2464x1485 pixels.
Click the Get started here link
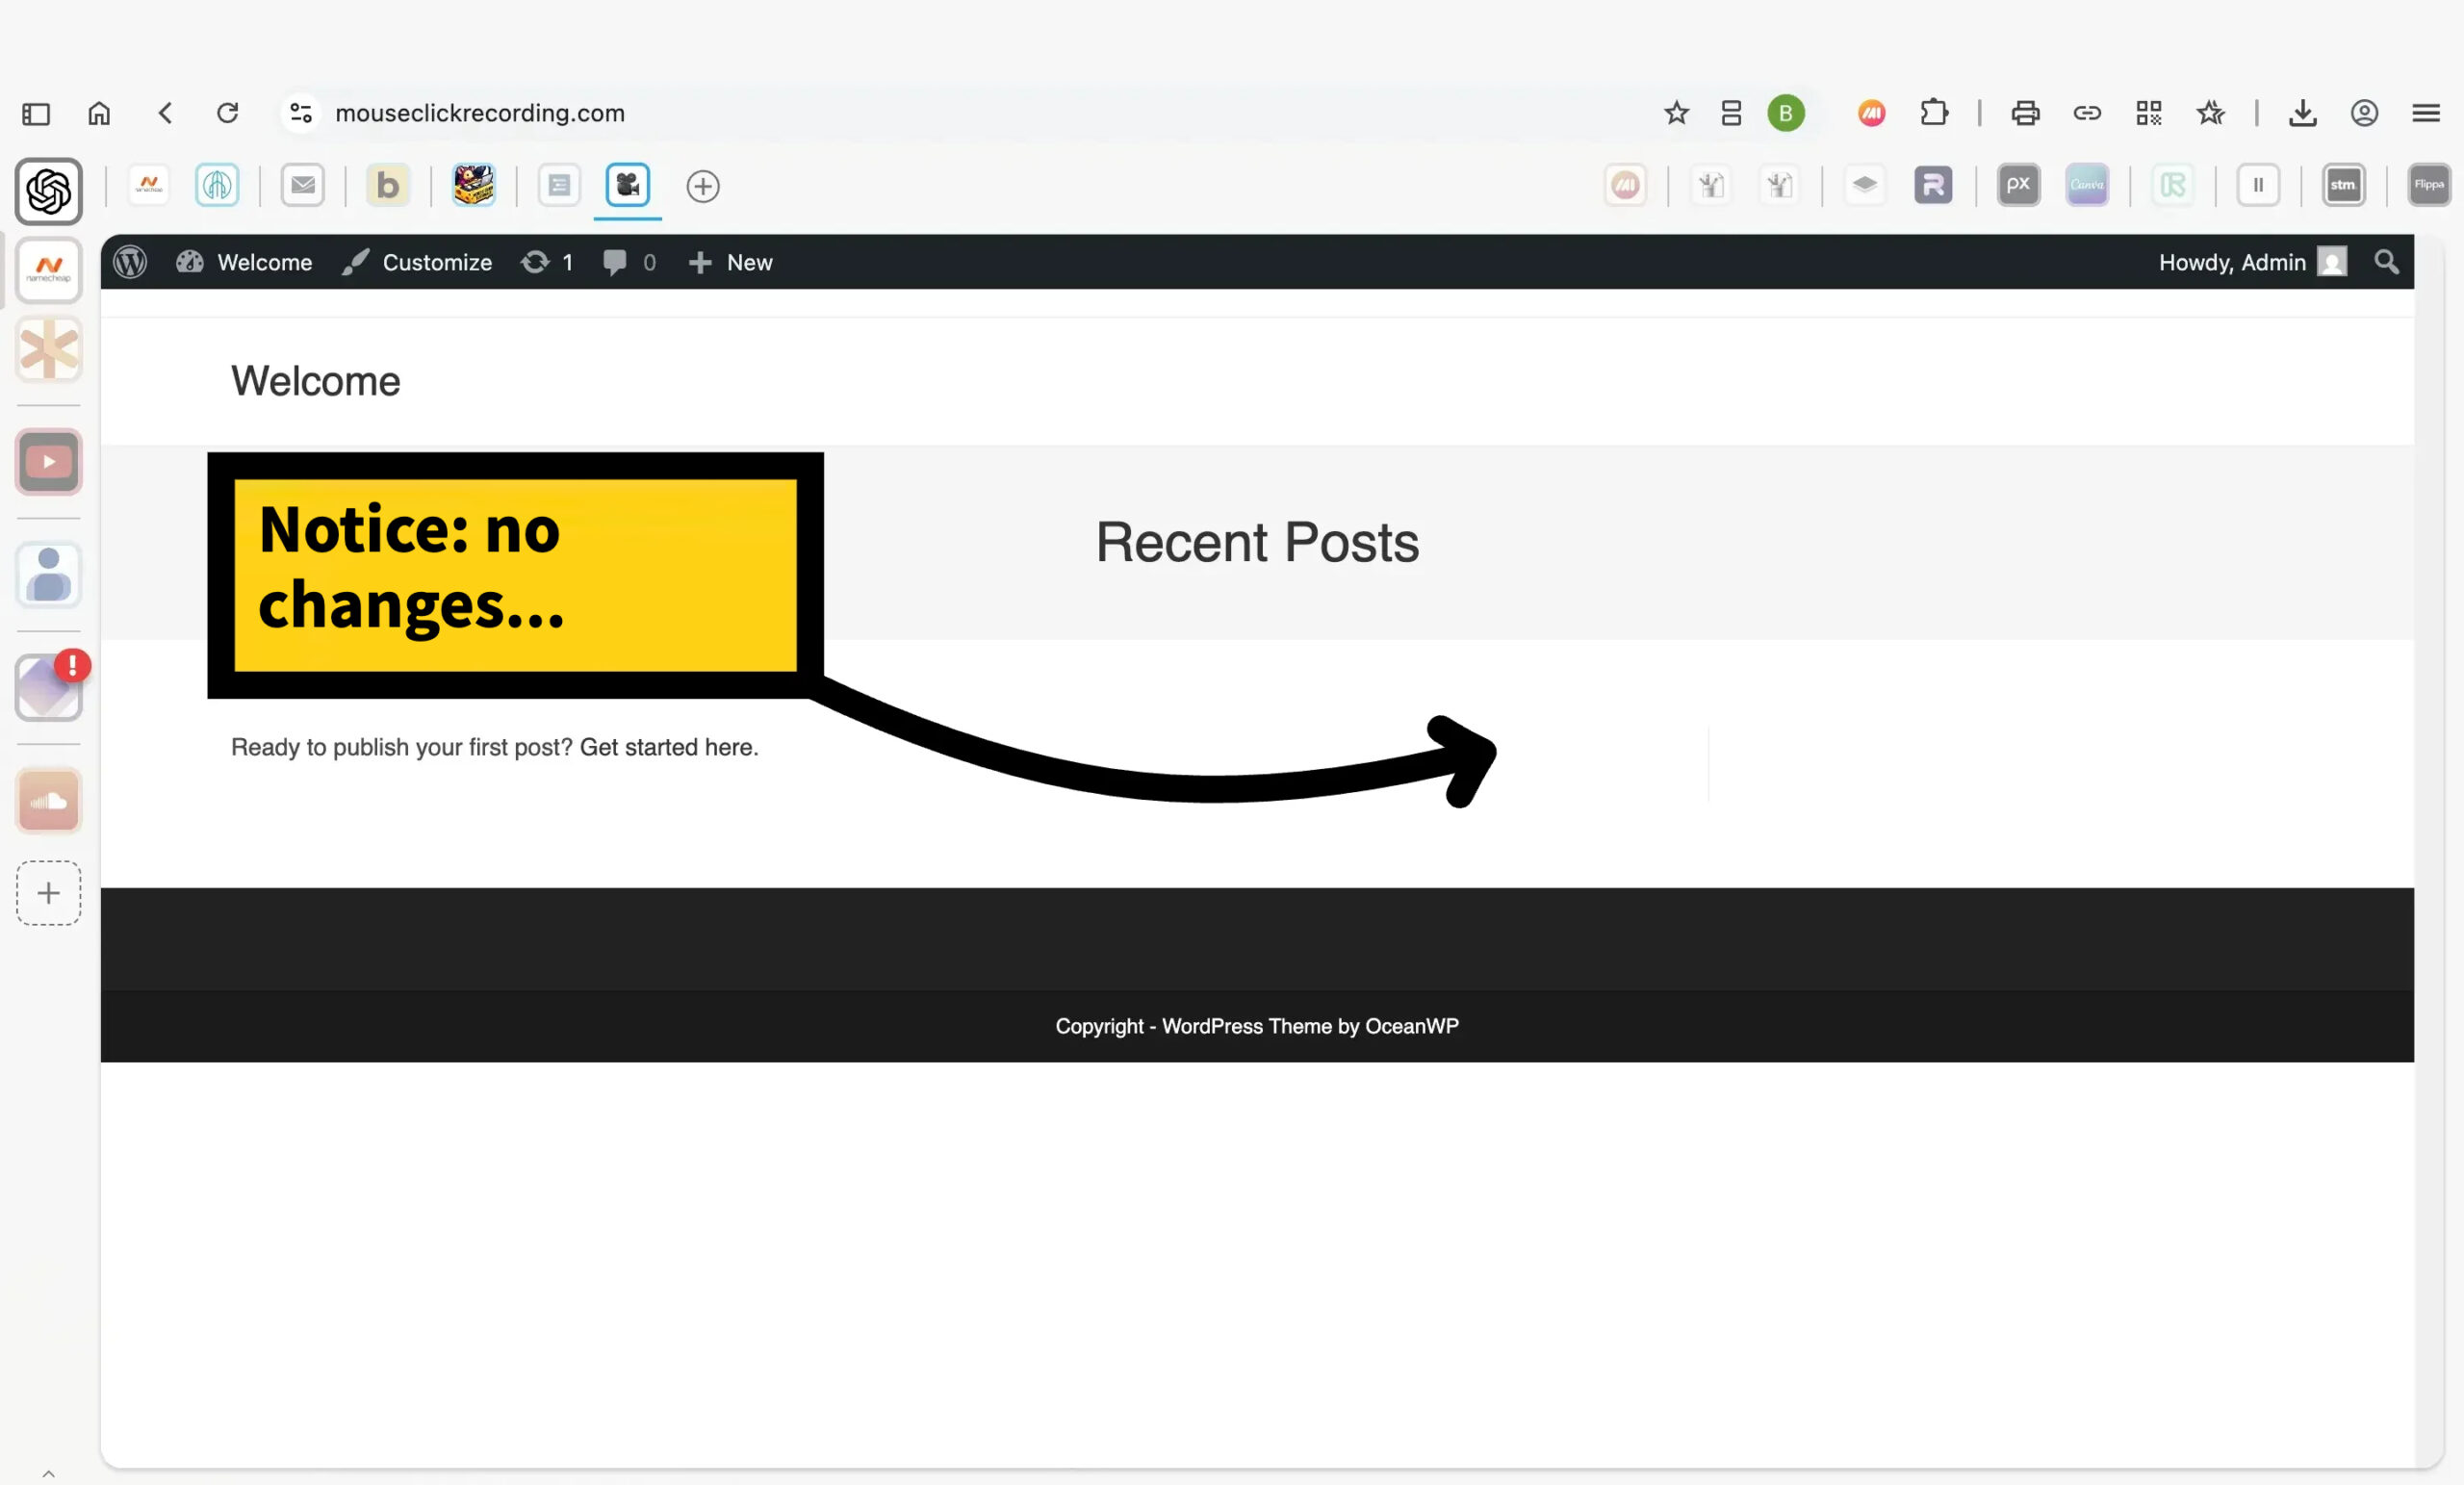coord(668,747)
